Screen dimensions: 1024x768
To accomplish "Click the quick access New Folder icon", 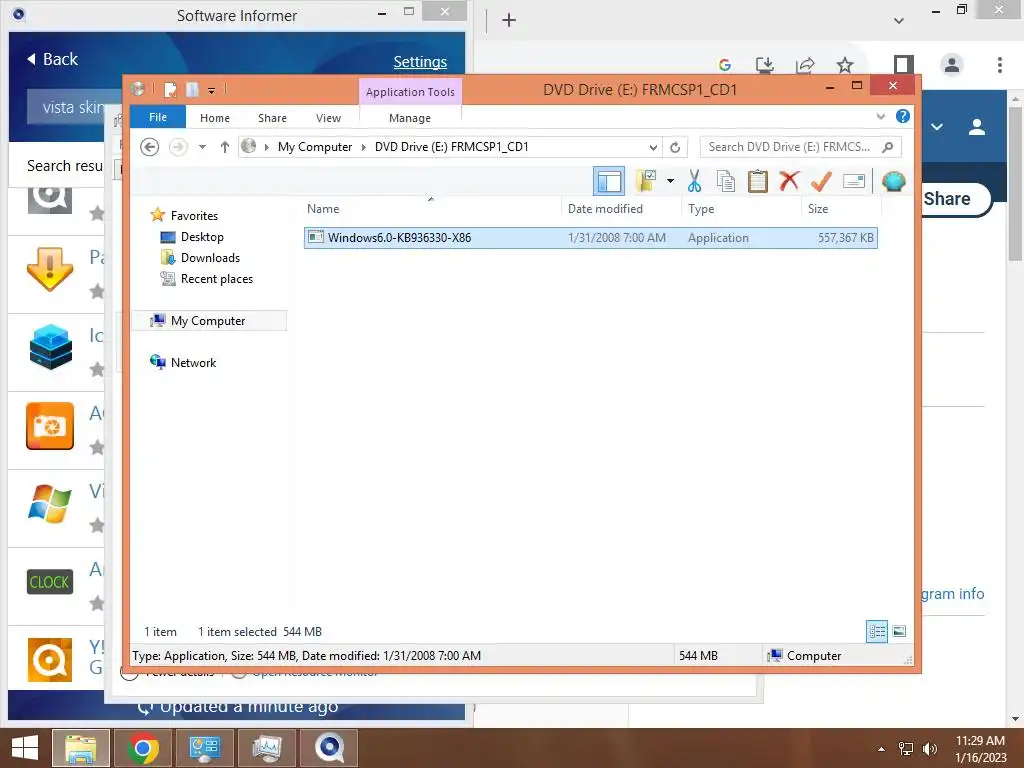I will pyautogui.click(x=192, y=89).
